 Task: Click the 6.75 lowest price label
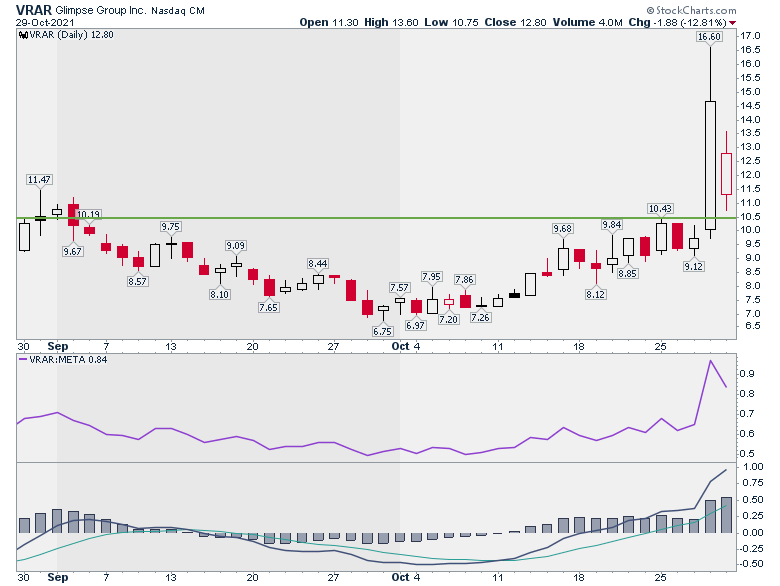point(383,331)
